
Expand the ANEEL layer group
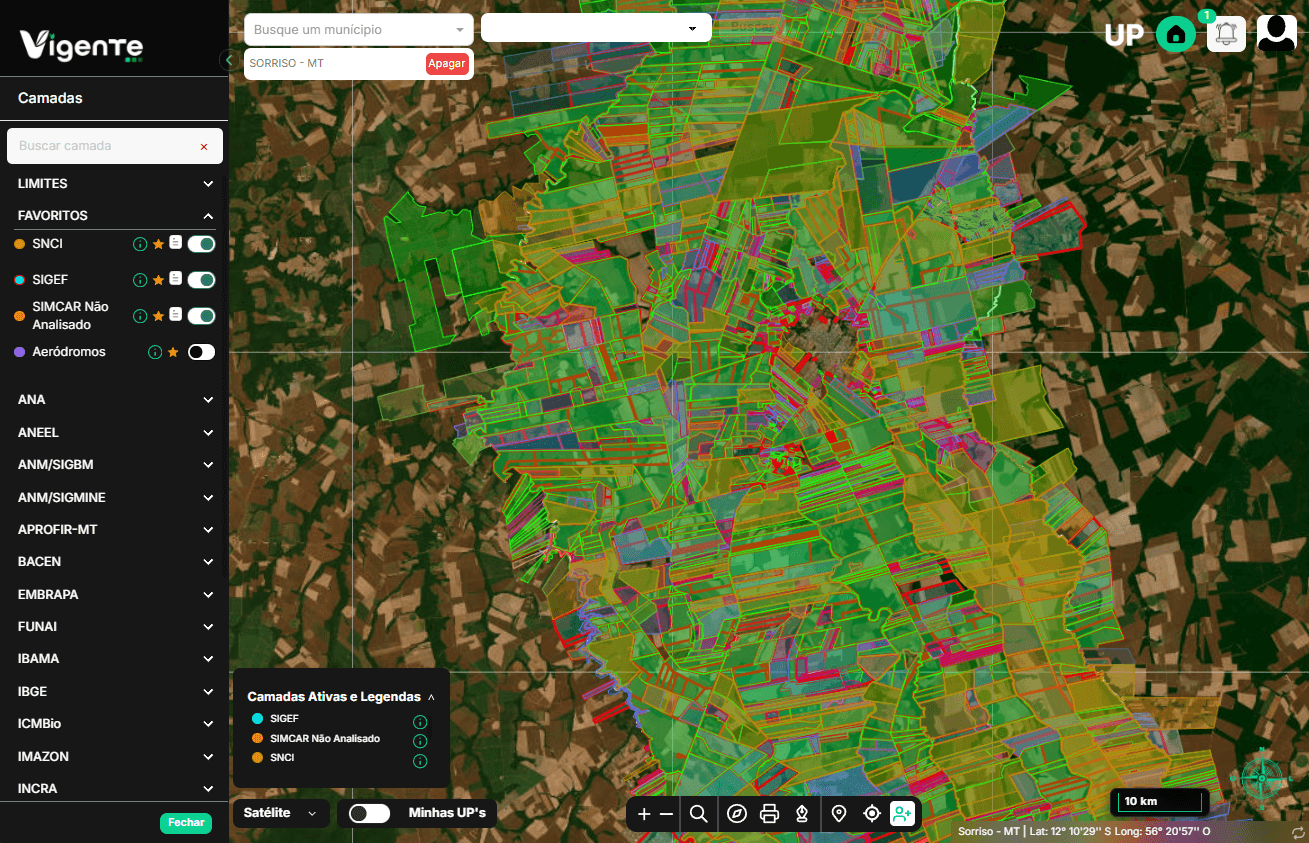(x=114, y=433)
